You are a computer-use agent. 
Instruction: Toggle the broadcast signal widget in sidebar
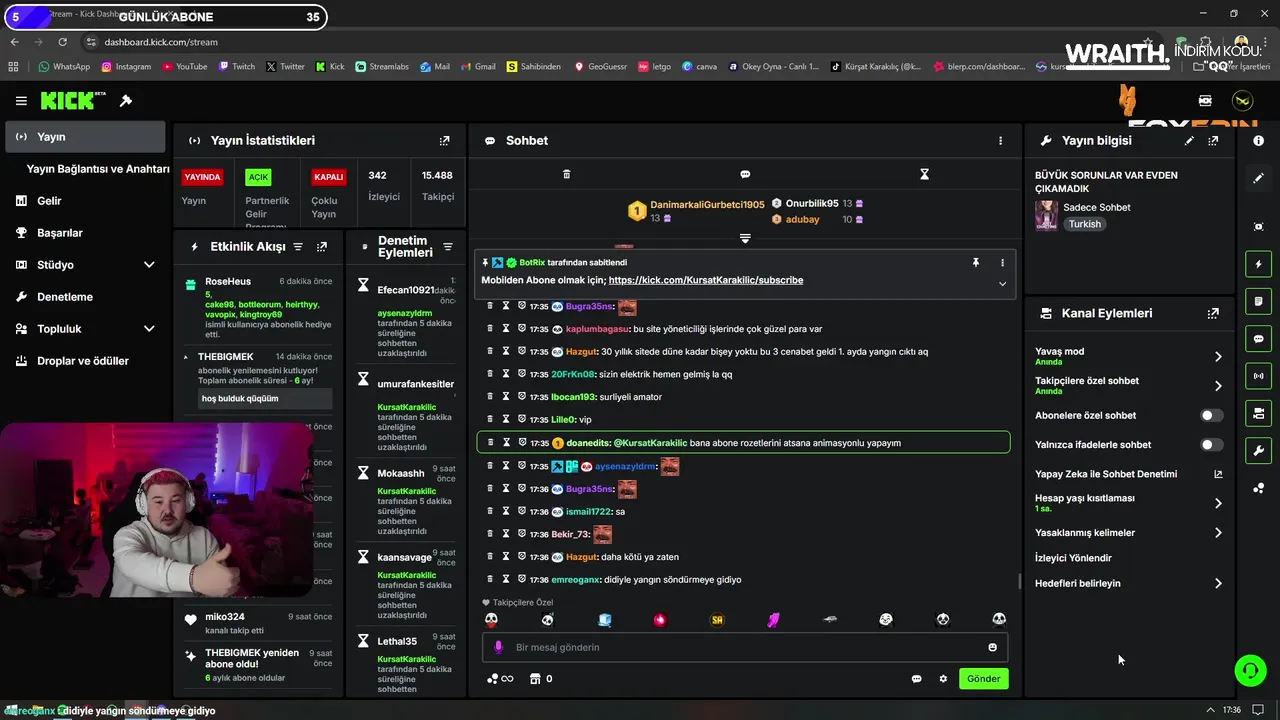pos(1258,376)
